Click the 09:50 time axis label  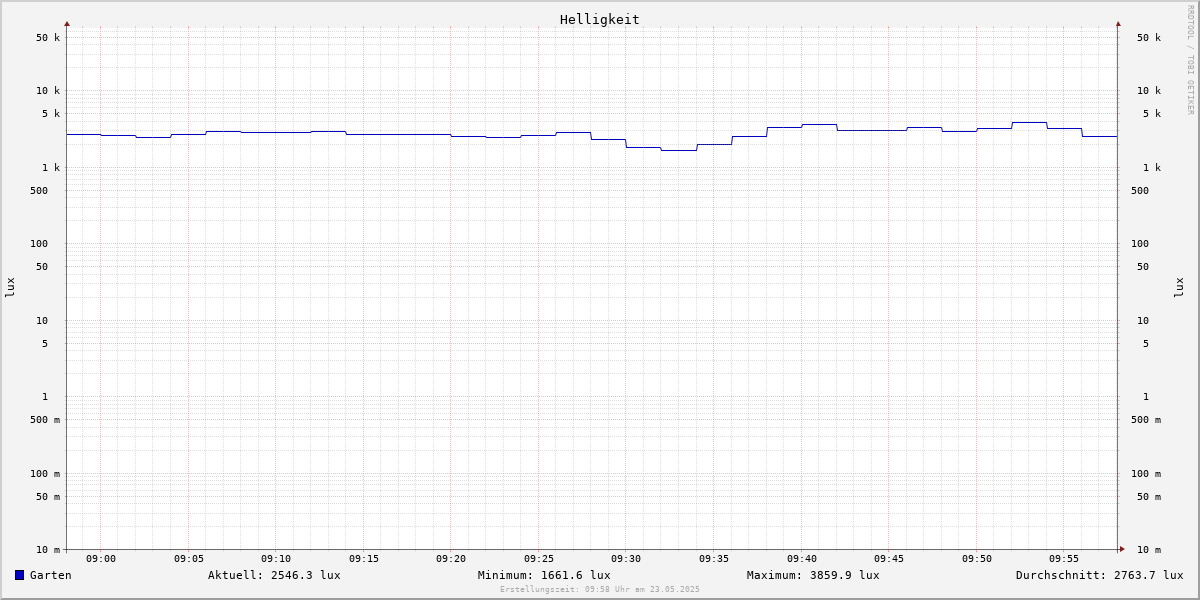[977, 559]
